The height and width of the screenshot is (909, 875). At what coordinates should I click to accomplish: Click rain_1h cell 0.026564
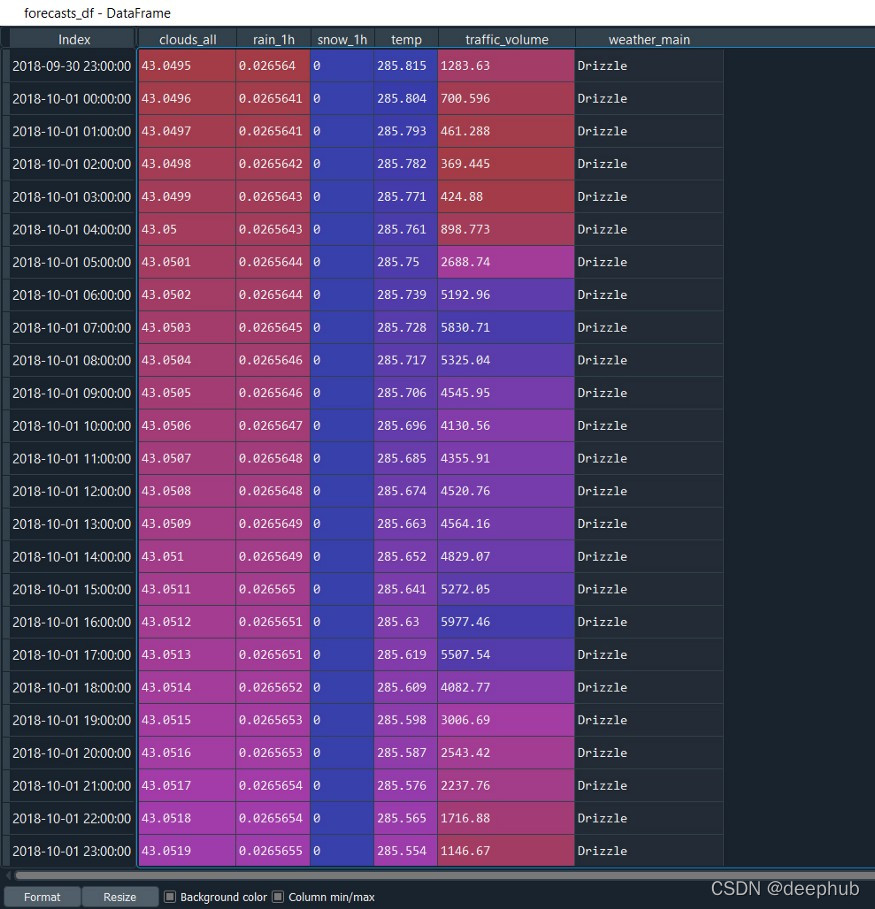pyautogui.click(x=273, y=66)
